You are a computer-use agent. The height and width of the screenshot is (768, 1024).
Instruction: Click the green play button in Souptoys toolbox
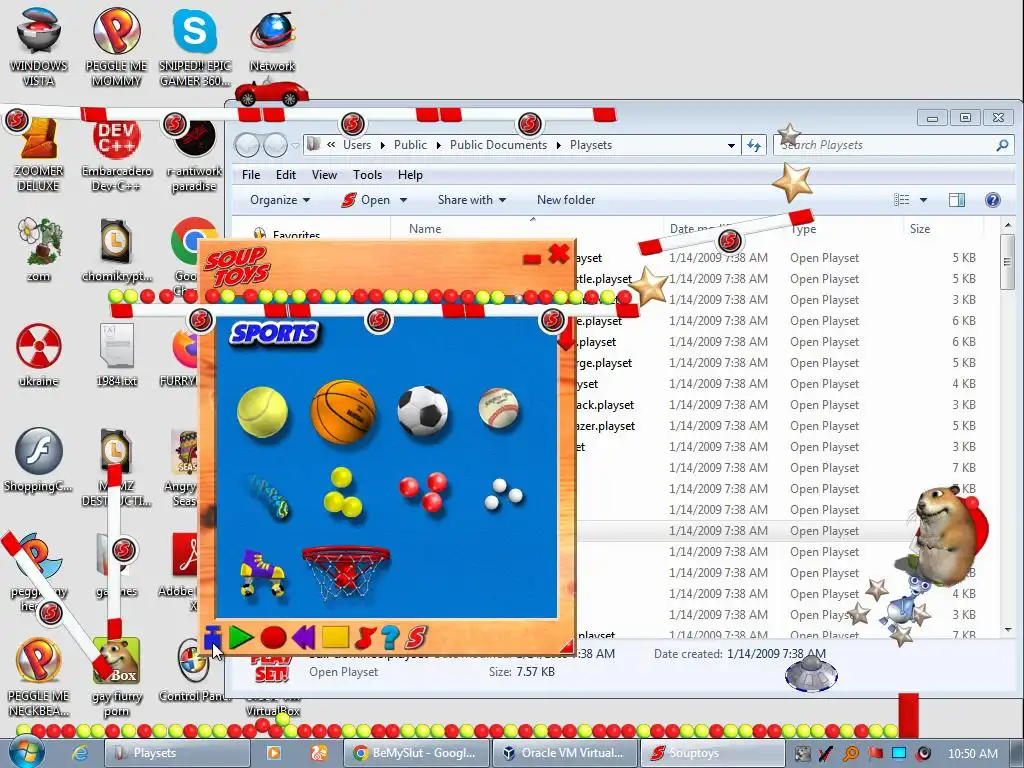241,637
